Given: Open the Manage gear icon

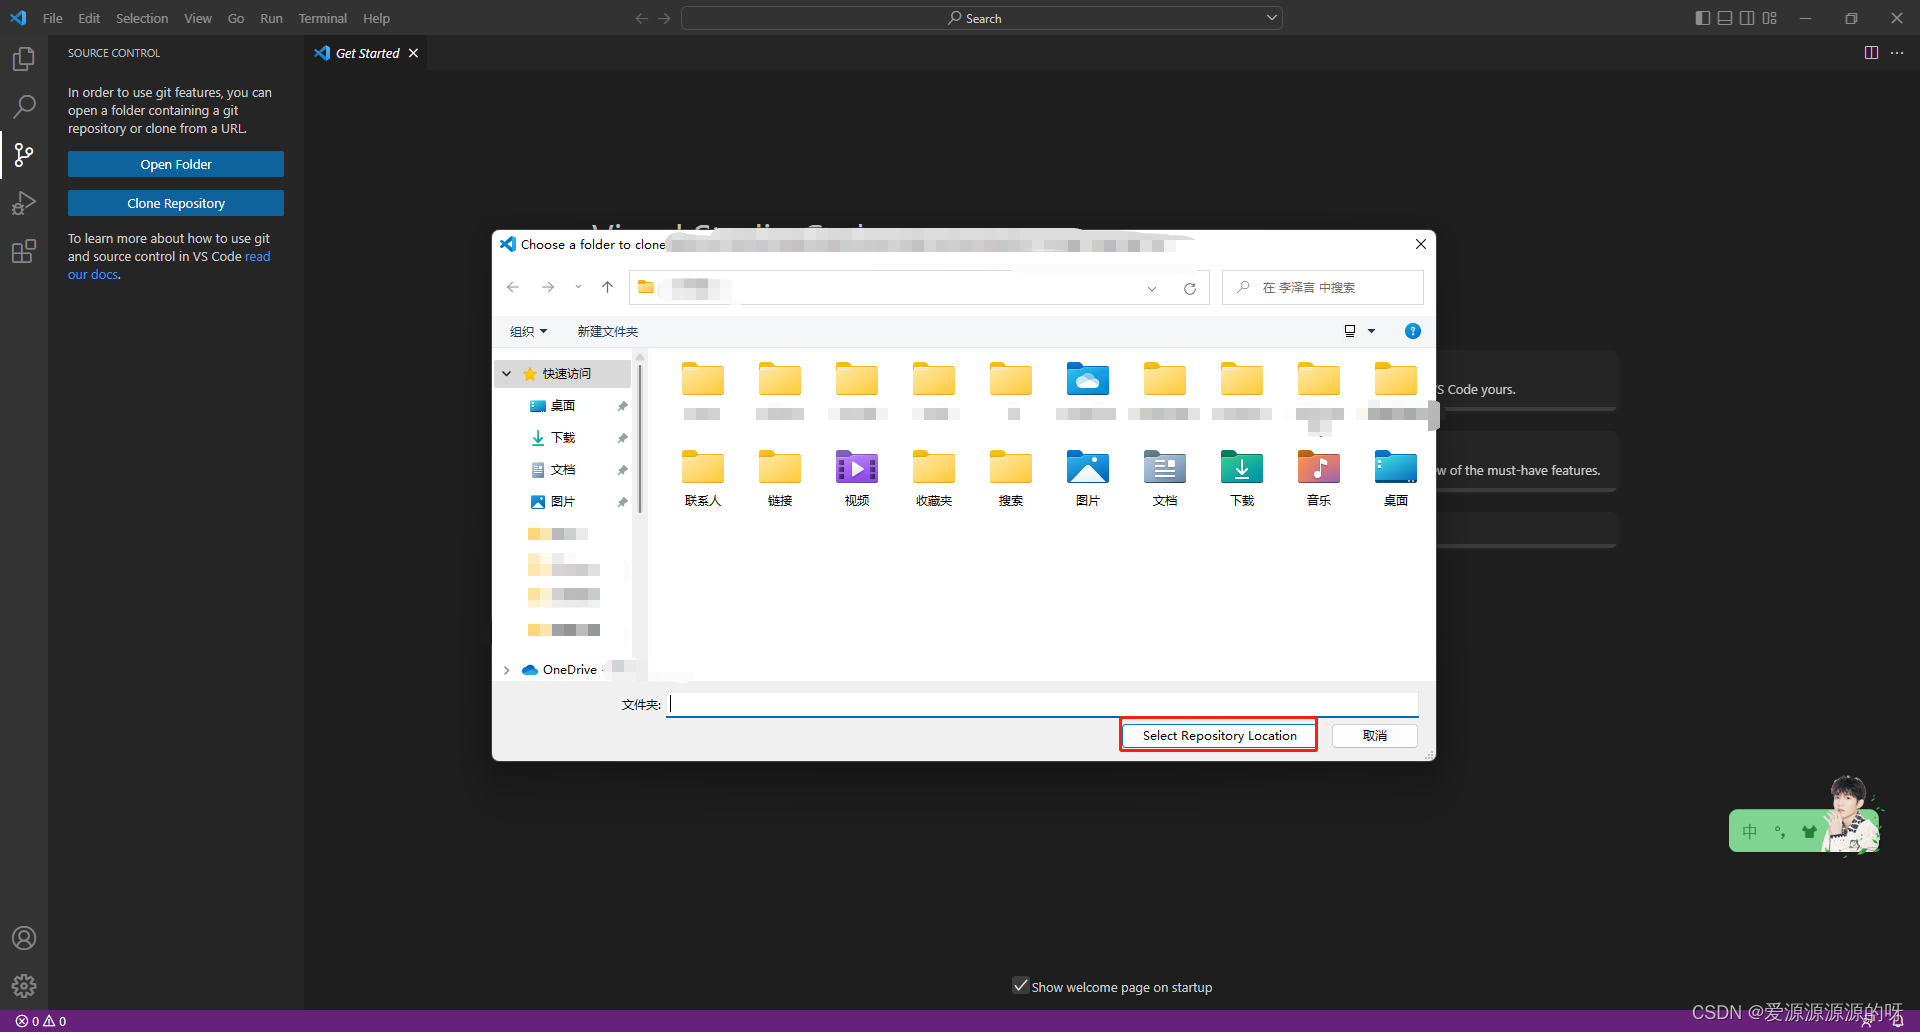Looking at the screenshot, I should click(24, 986).
